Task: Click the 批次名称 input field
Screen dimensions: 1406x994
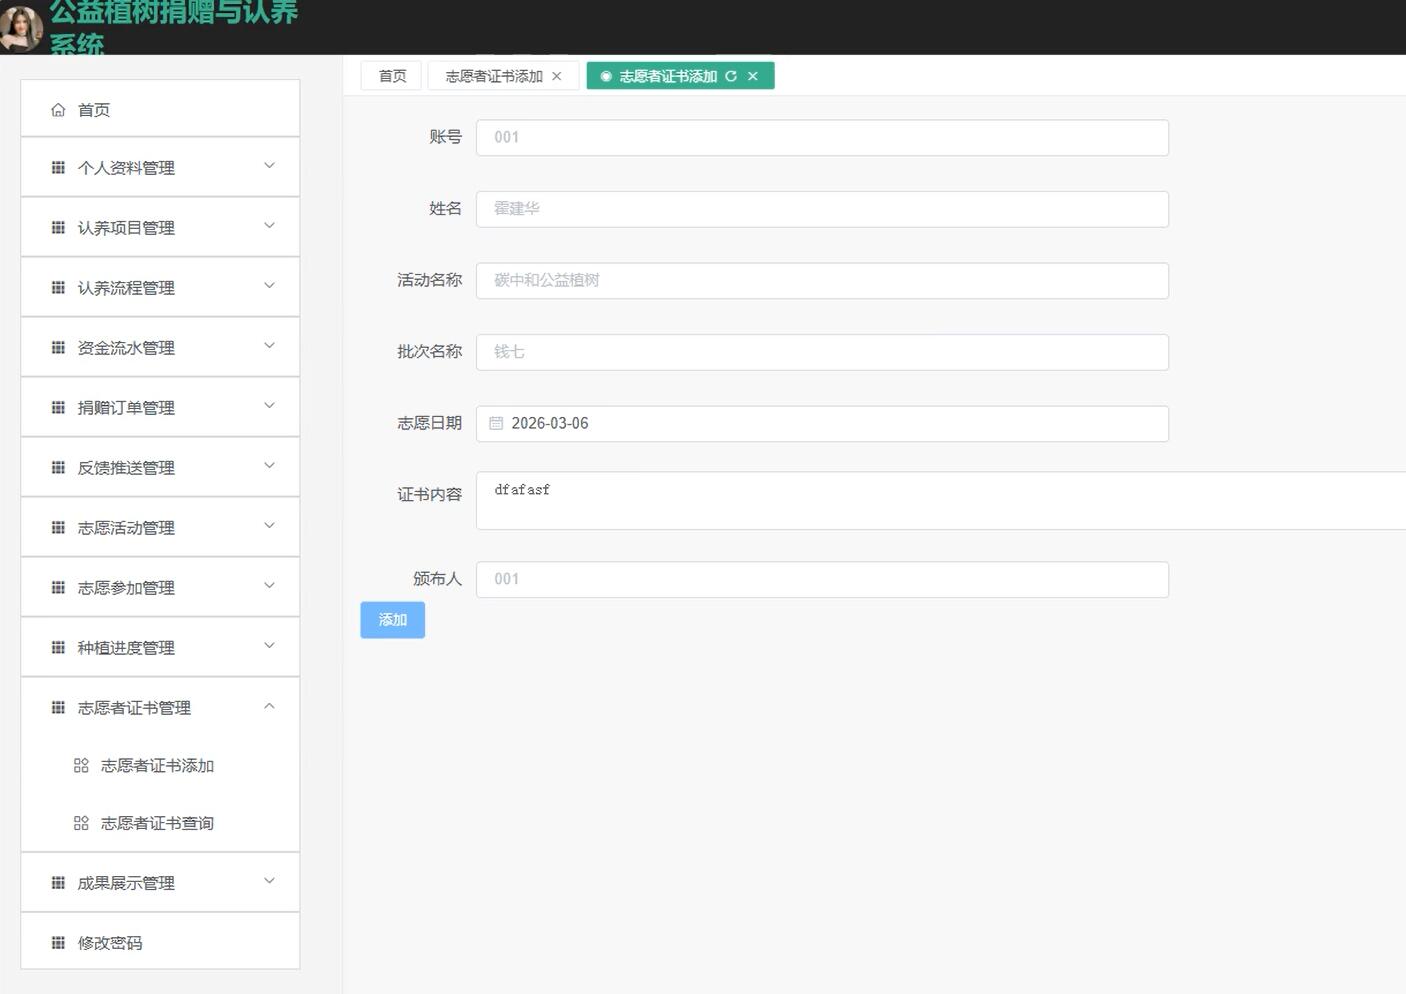Action: click(822, 352)
